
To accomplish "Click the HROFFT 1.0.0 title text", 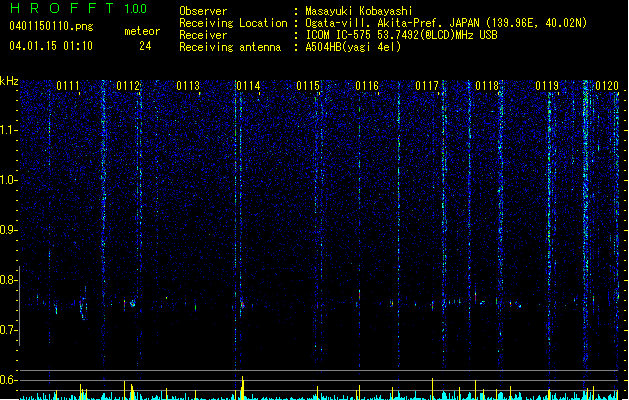I will (79, 8).
